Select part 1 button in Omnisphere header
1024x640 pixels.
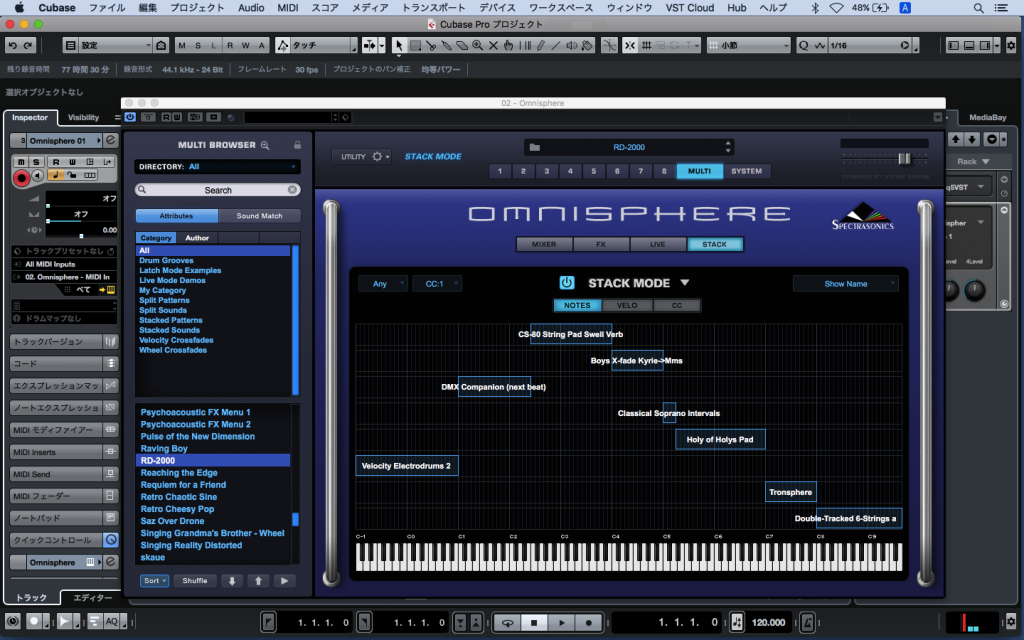pos(500,171)
